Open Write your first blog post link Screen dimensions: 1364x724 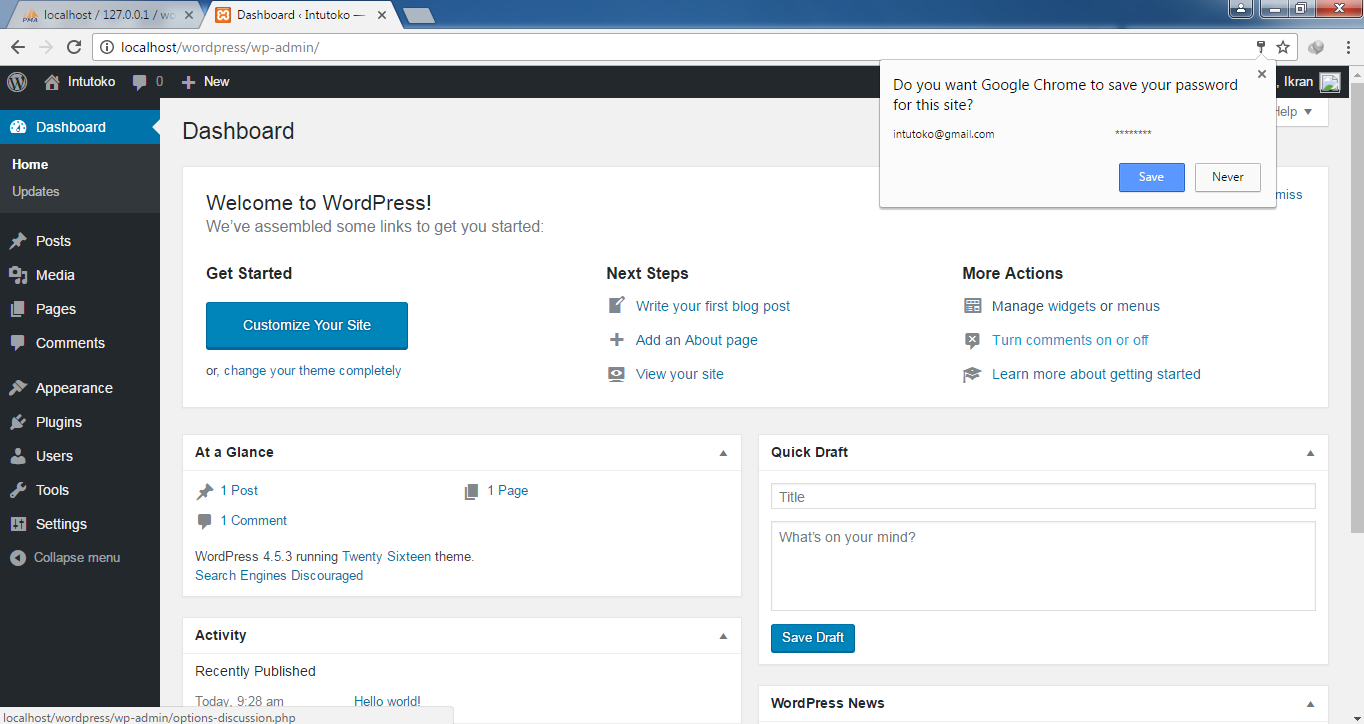[x=713, y=306]
